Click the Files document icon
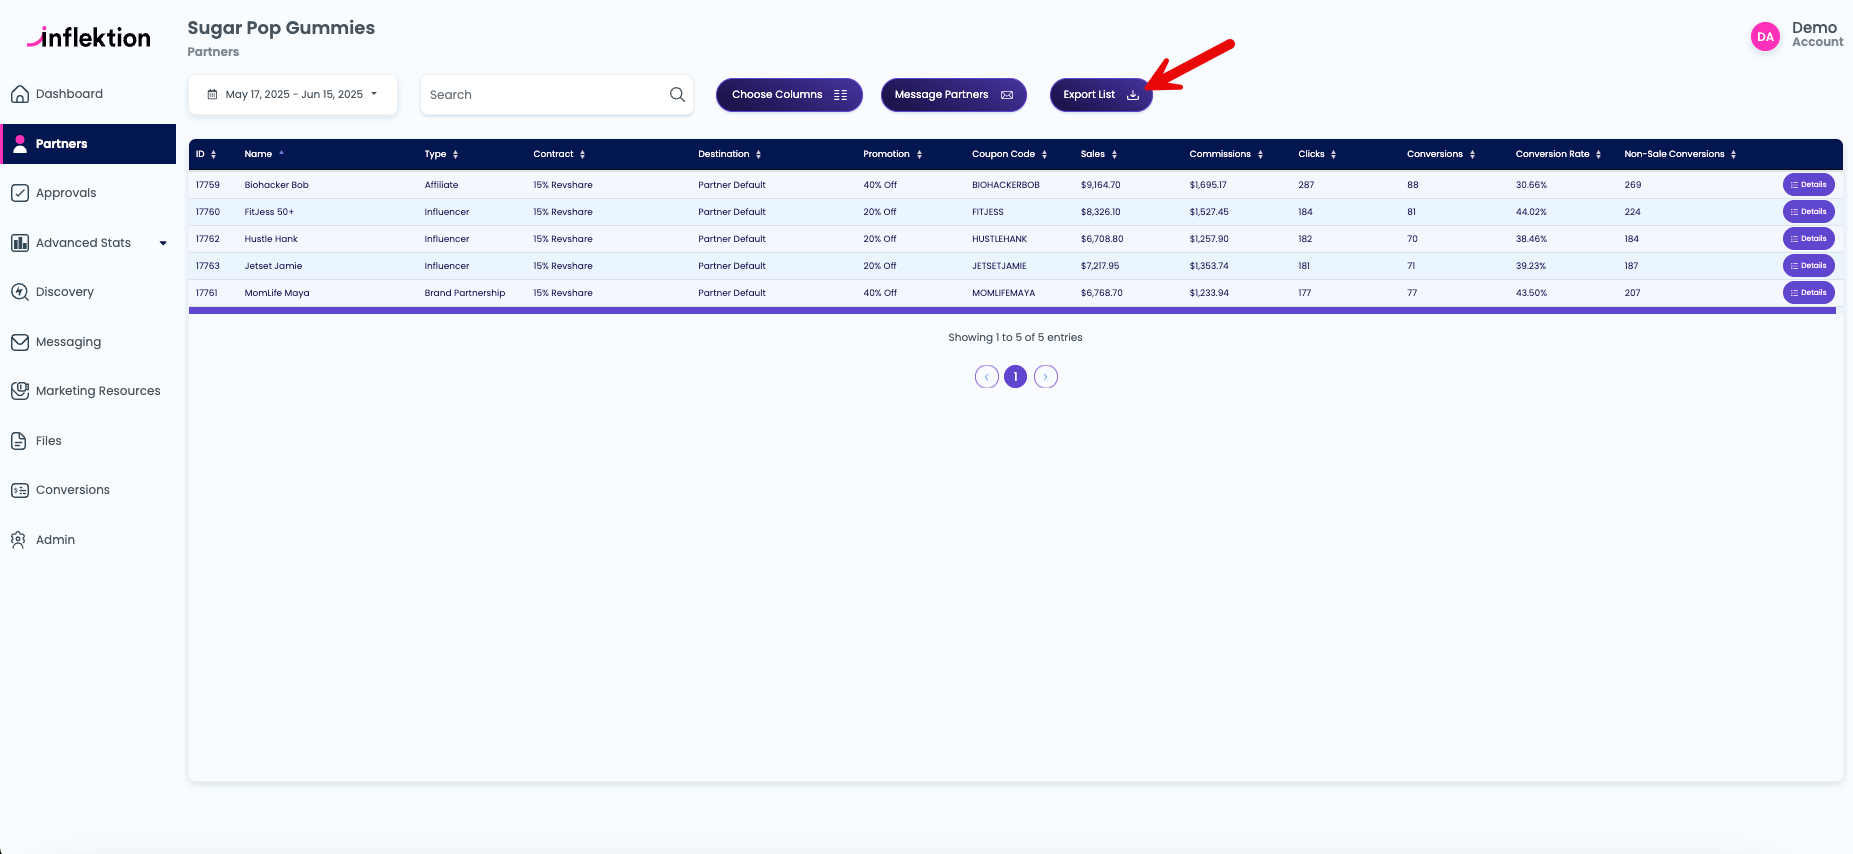Screen dimensions: 1853x854 (19, 441)
